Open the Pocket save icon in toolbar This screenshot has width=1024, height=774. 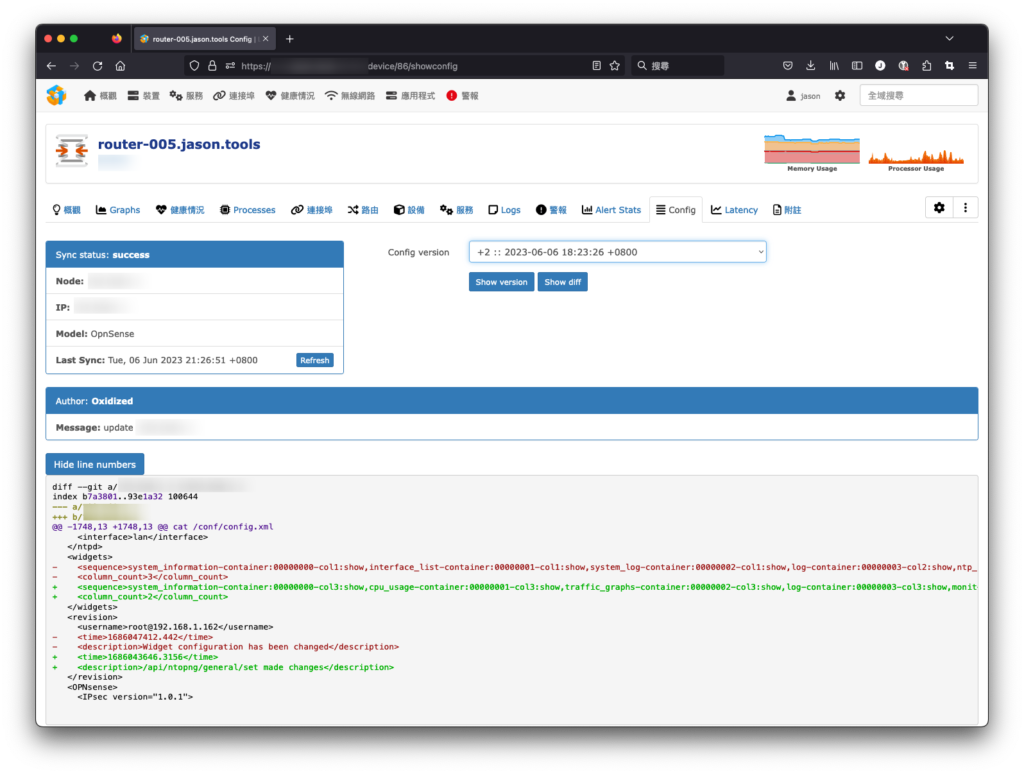point(788,65)
